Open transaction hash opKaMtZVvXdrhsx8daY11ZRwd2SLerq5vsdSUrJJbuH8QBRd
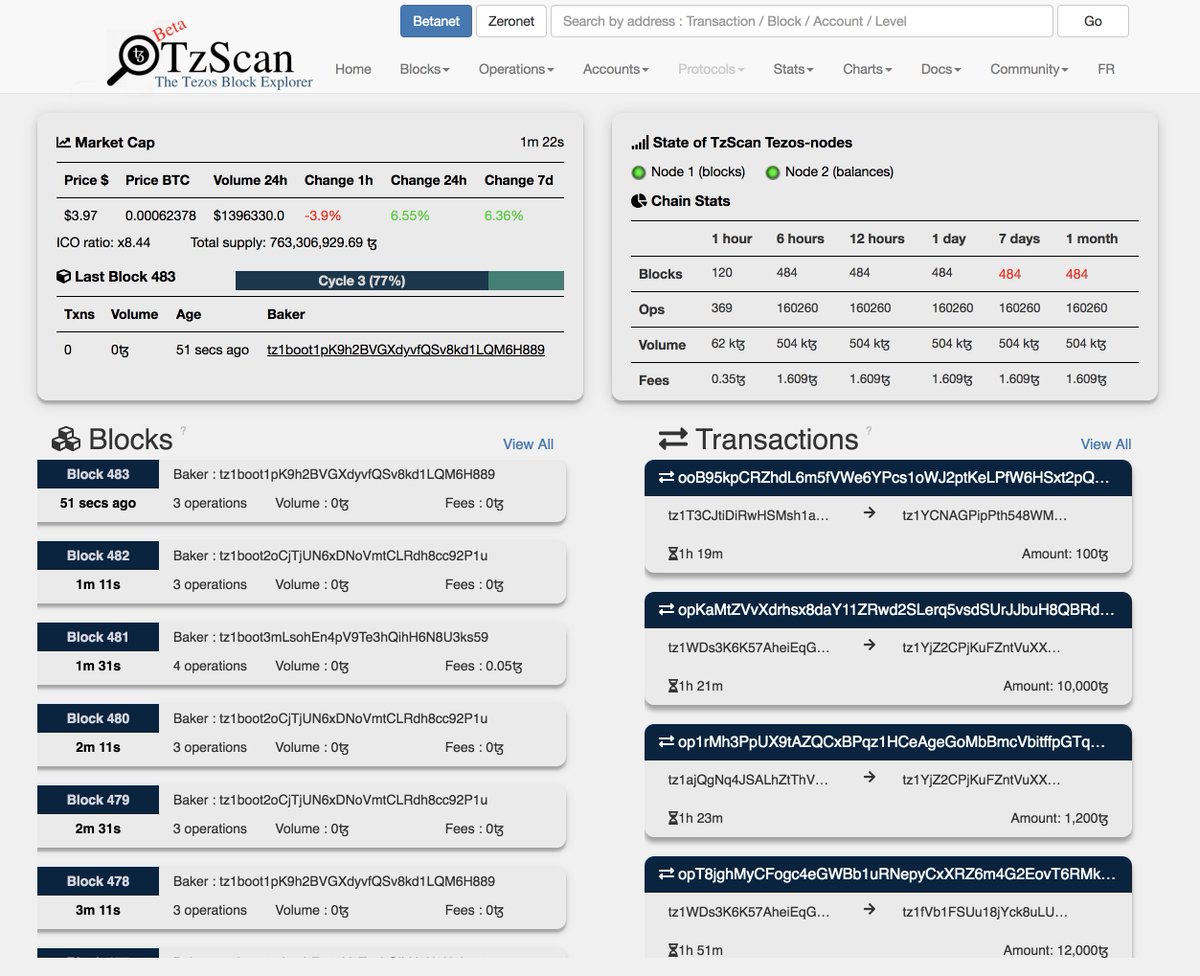This screenshot has height=976, width=1200. 896,610
